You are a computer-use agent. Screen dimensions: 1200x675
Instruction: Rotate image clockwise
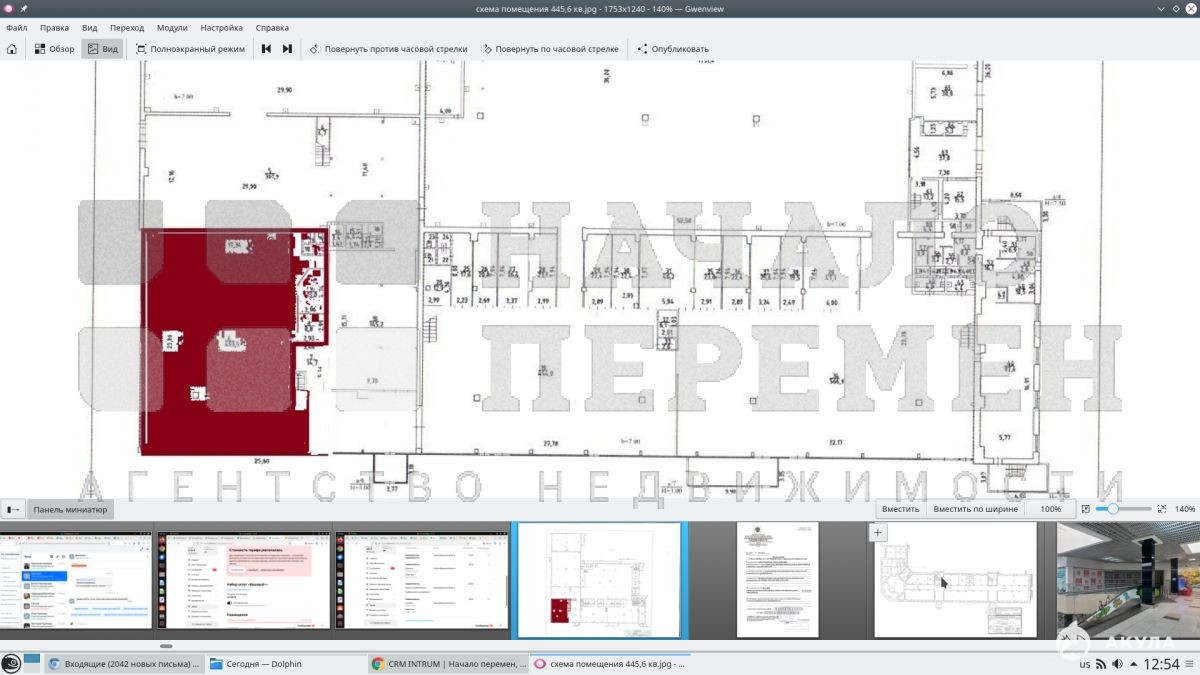(549, 48)
